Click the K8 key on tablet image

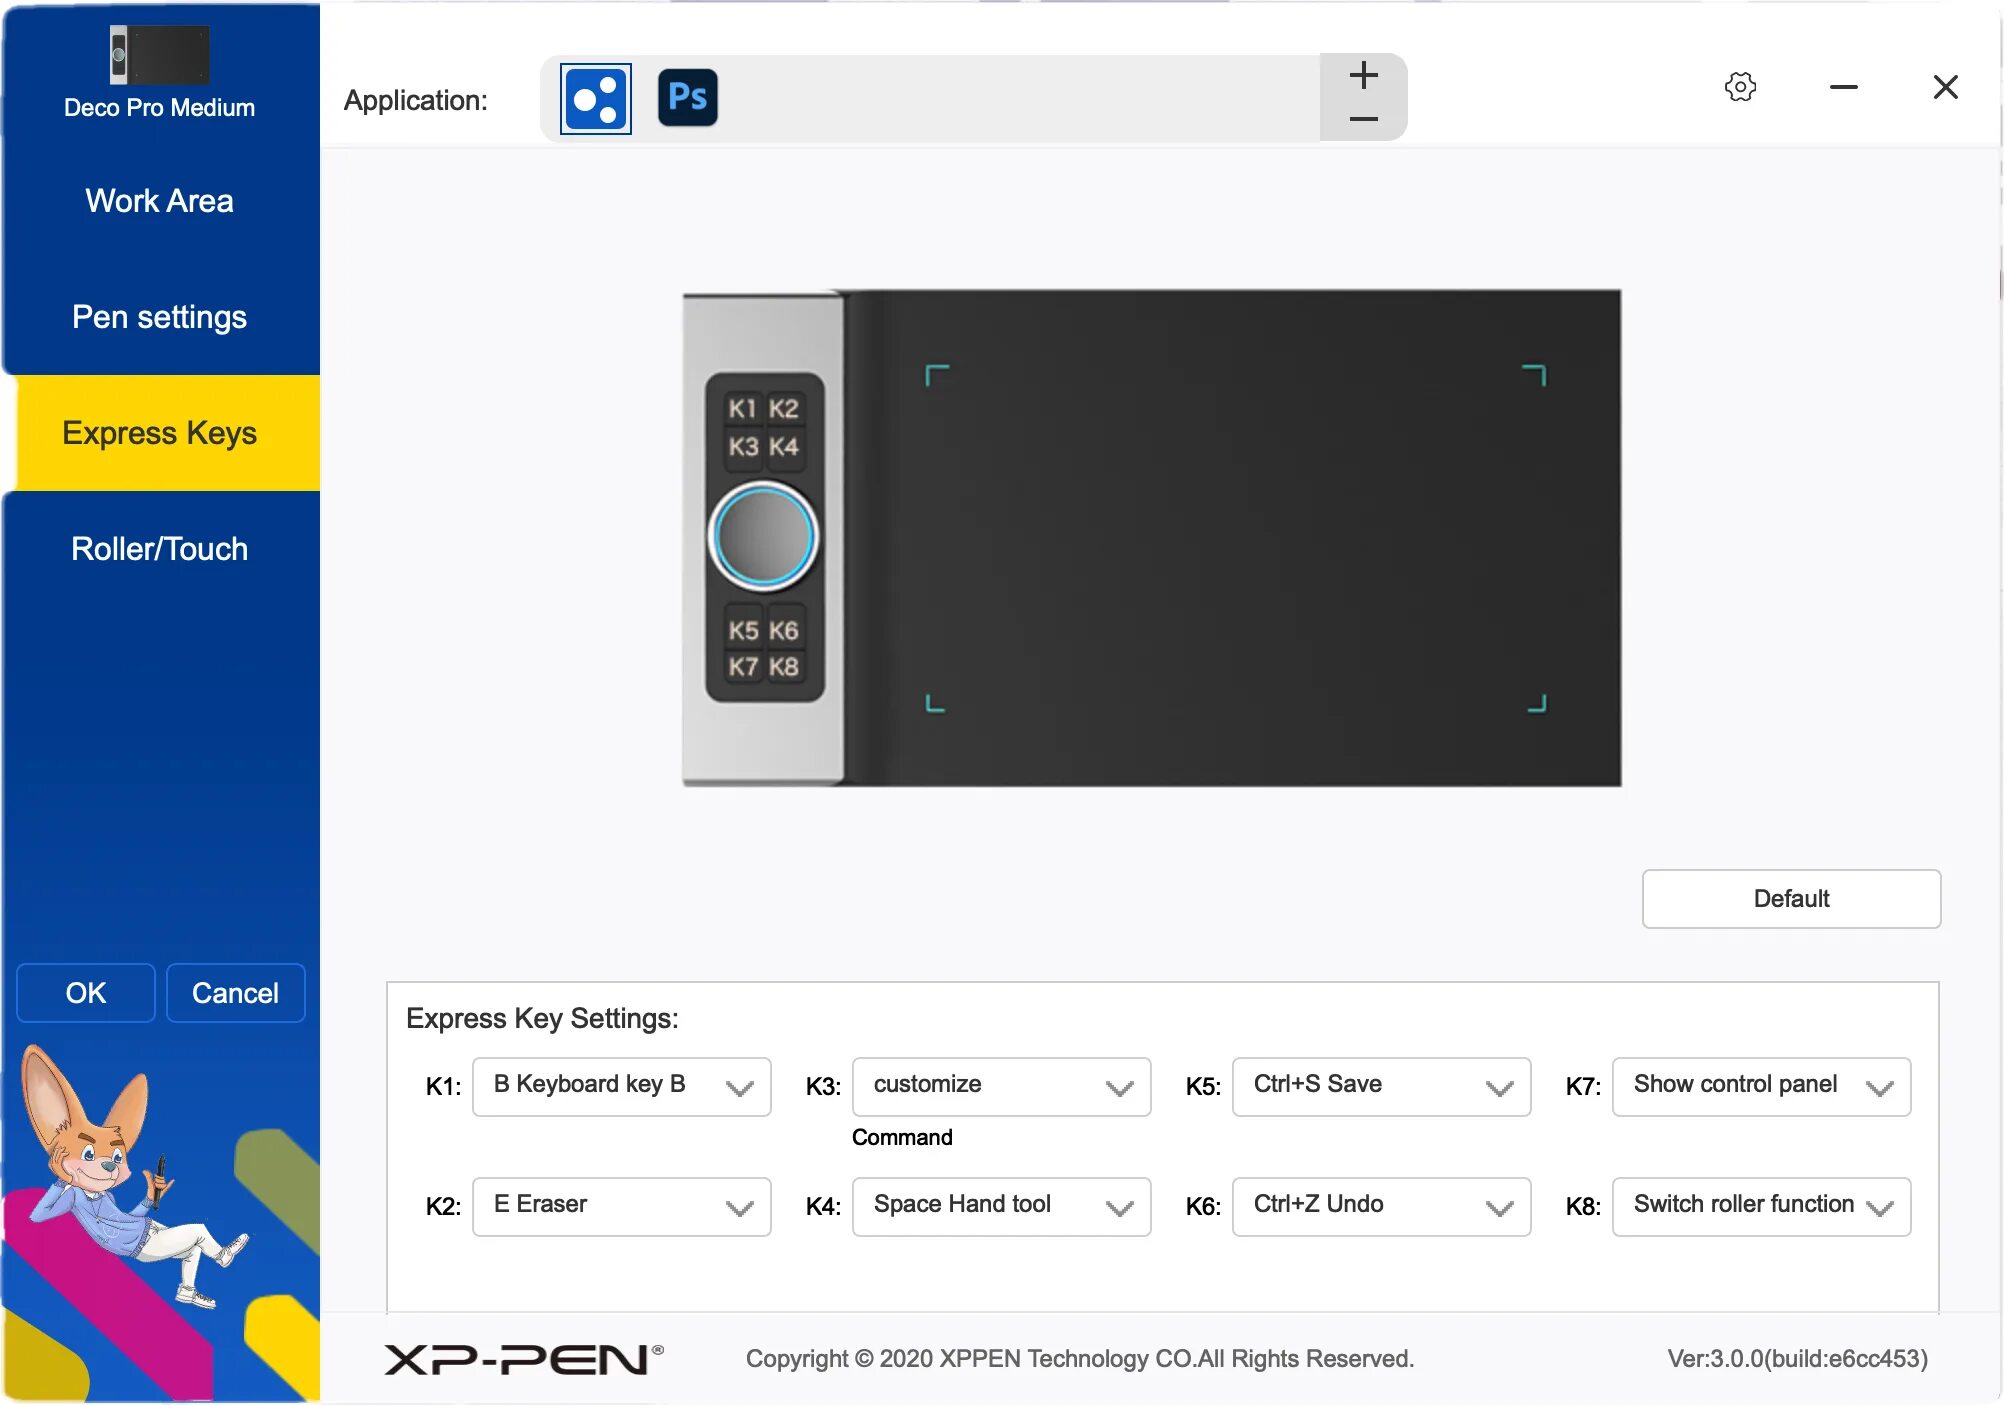(x=784, y=667)
